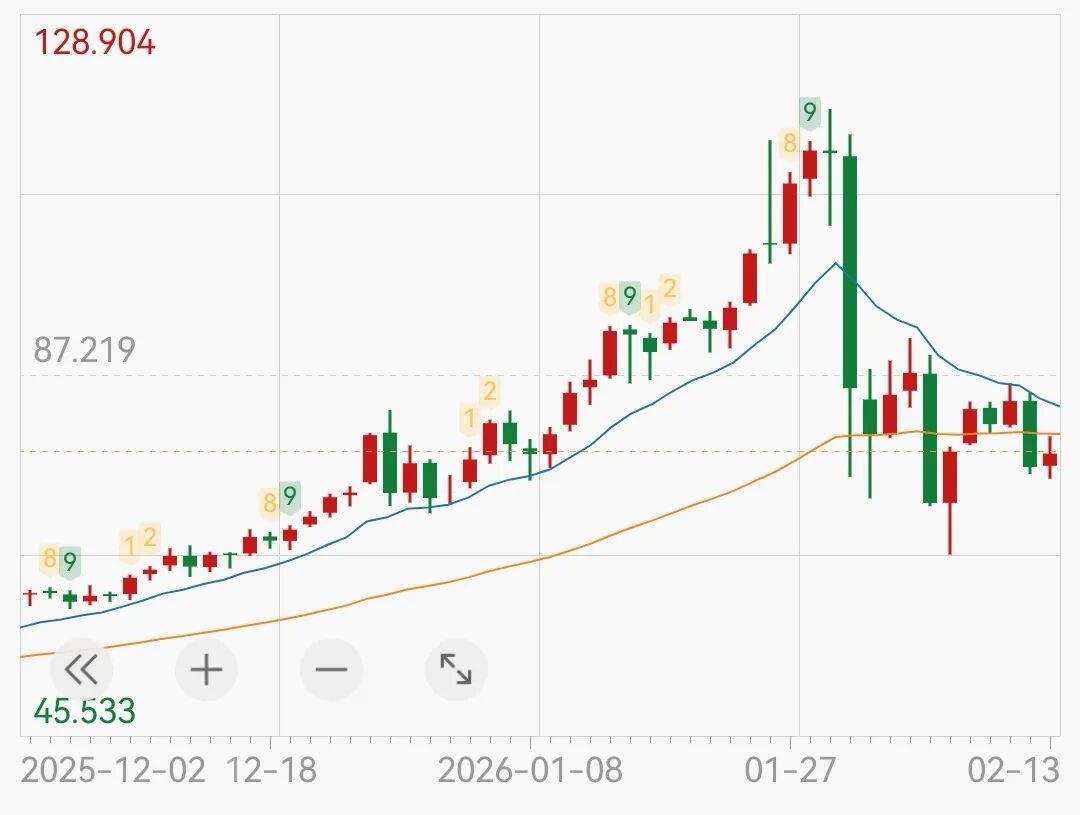Viewport: 1080px width, 815px height.
Task: Click the 01-27 date on the axis
Action: (791, 771)
